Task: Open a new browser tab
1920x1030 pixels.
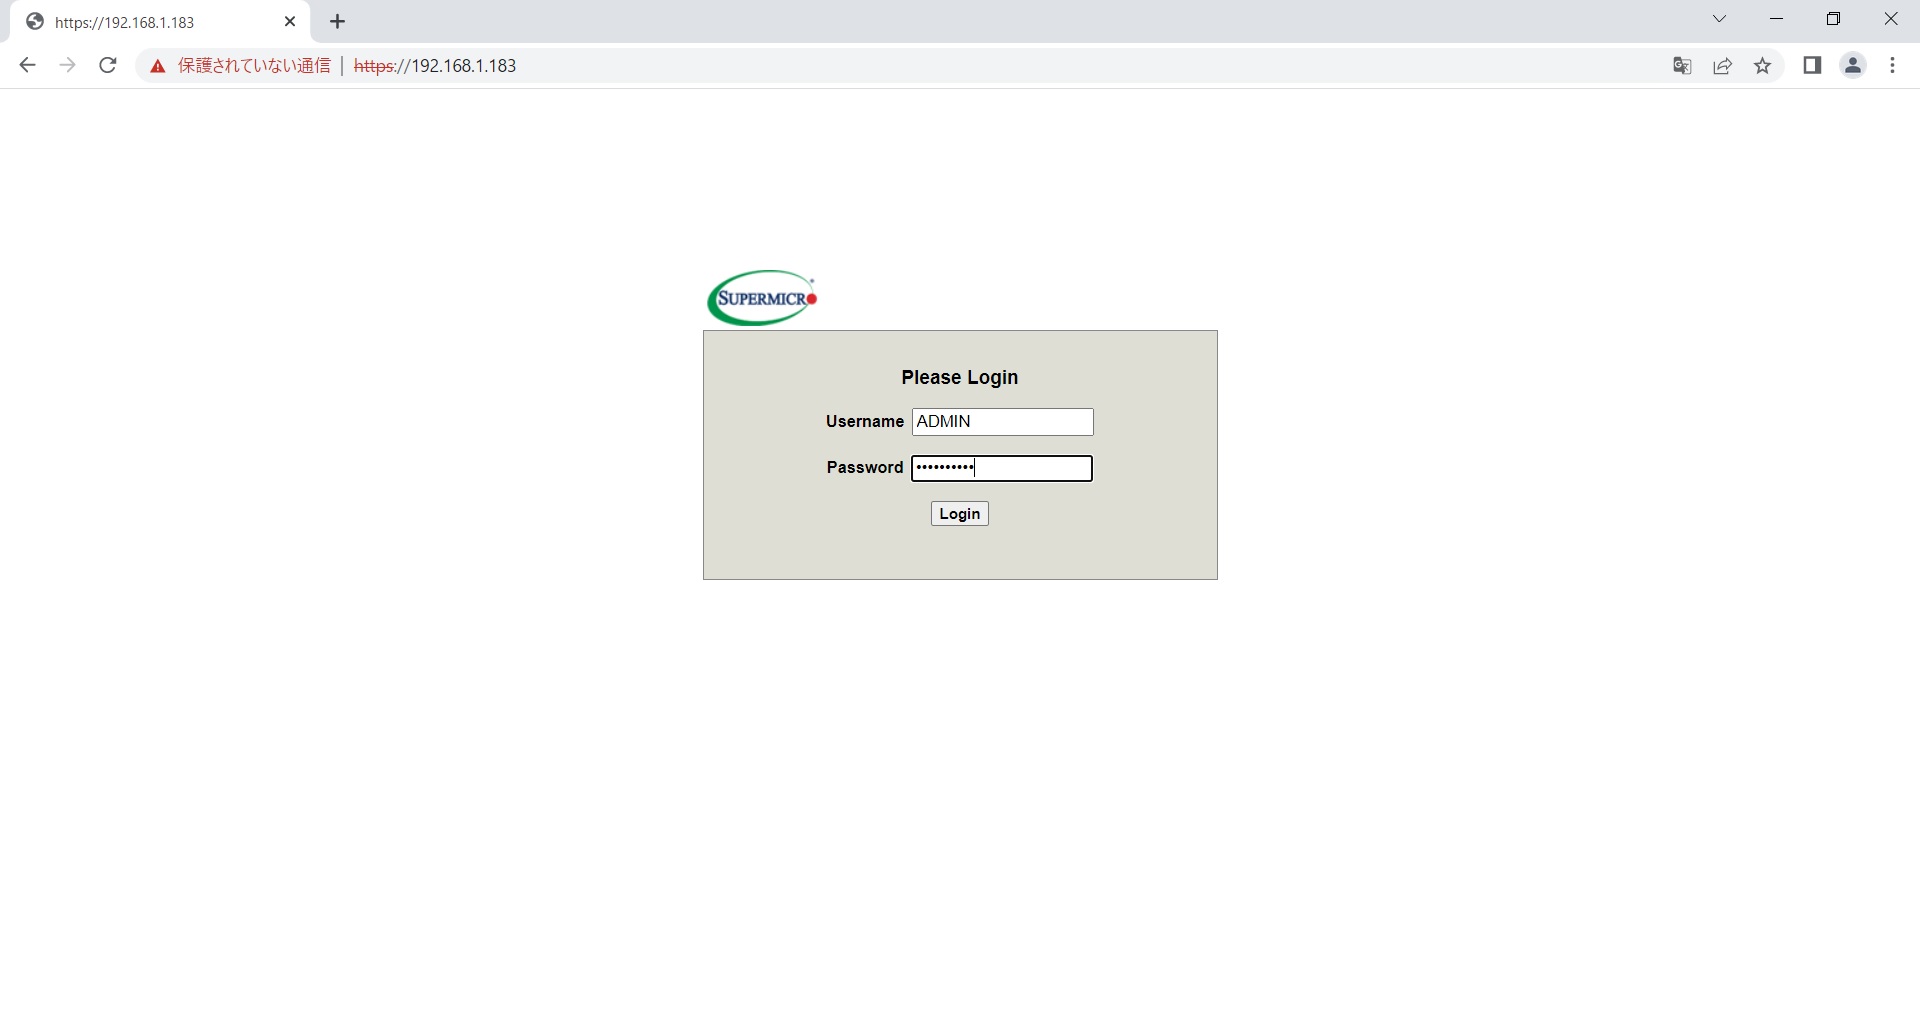Action: pos(338,22)
